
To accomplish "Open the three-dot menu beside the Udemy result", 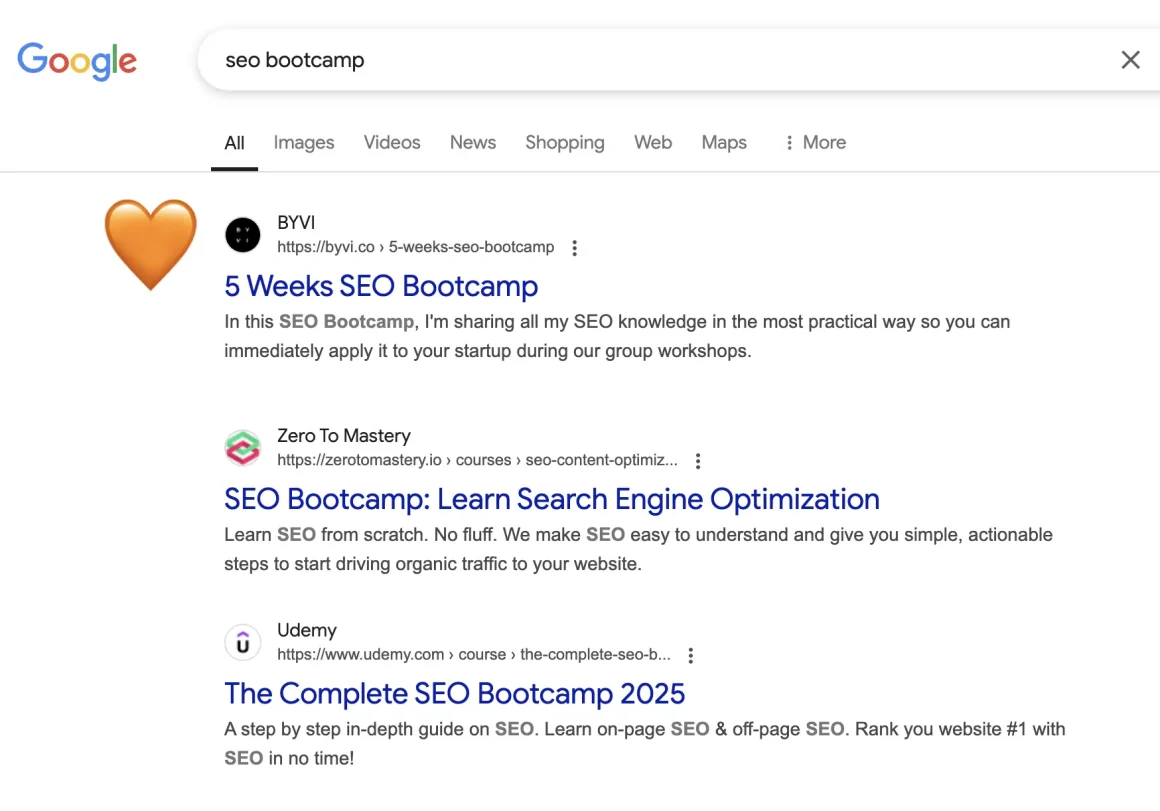I will (691, 655).
